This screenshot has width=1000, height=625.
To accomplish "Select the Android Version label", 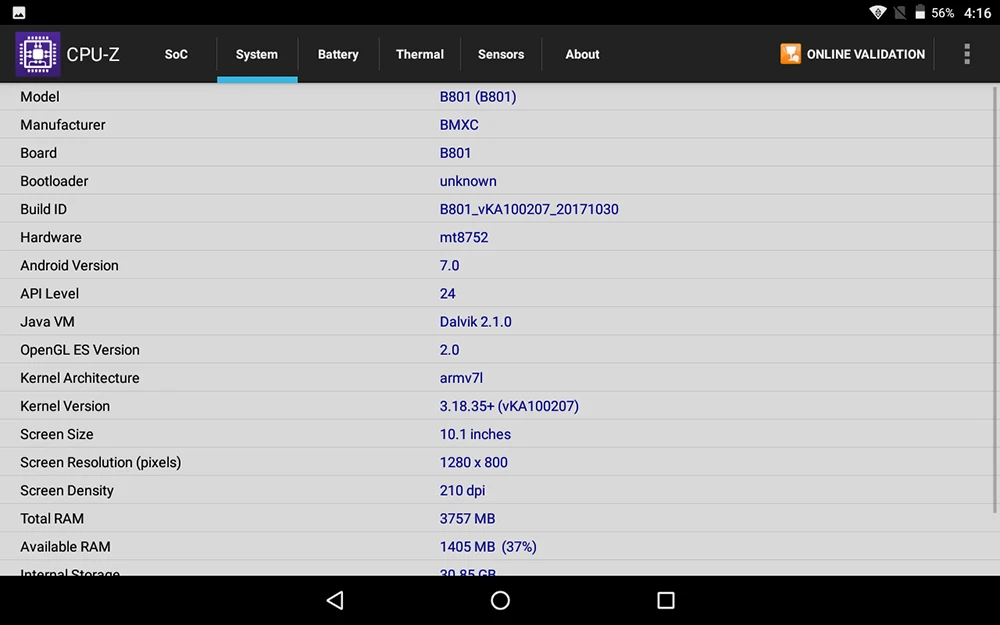I will (x=69, y=265).
